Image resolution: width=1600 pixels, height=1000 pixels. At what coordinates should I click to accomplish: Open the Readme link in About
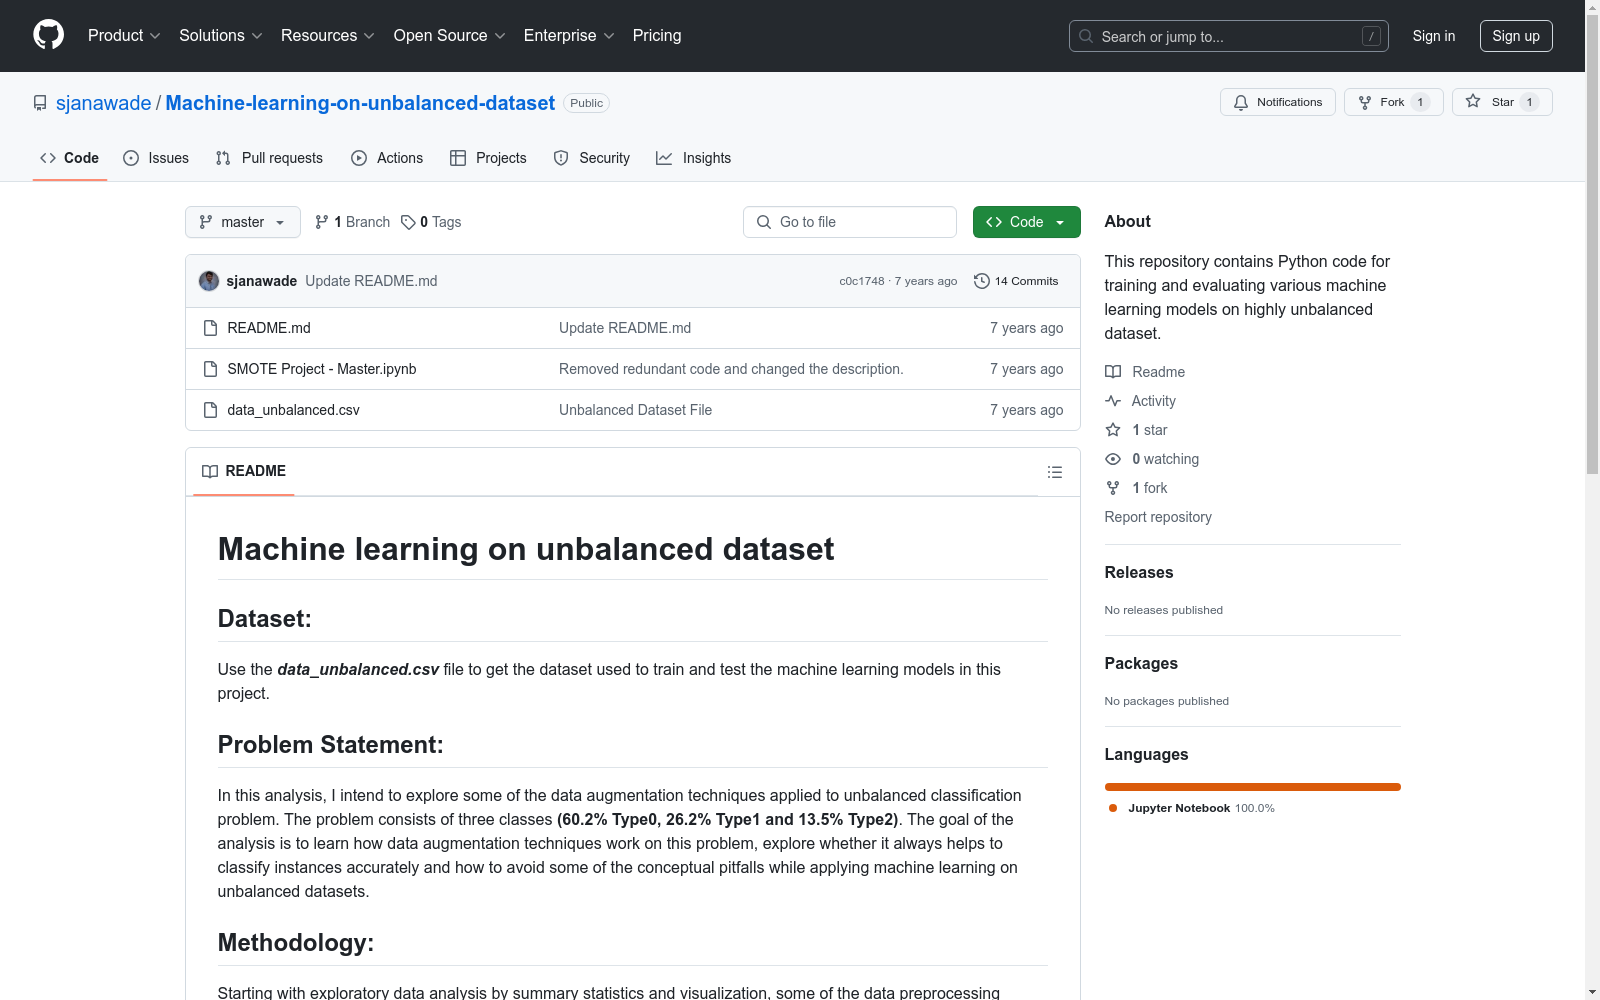1145,372
